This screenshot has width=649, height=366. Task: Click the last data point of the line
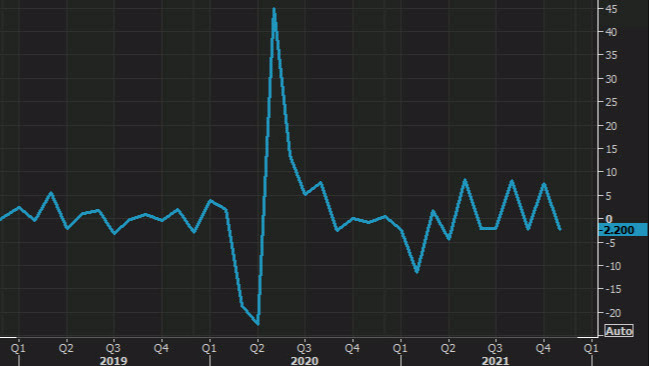(560, 229)
